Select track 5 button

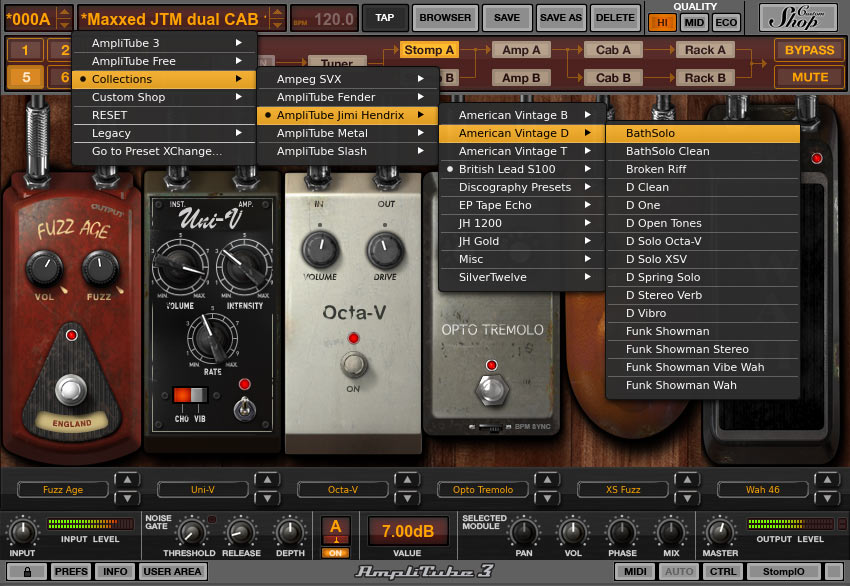[x=25, y=77]
